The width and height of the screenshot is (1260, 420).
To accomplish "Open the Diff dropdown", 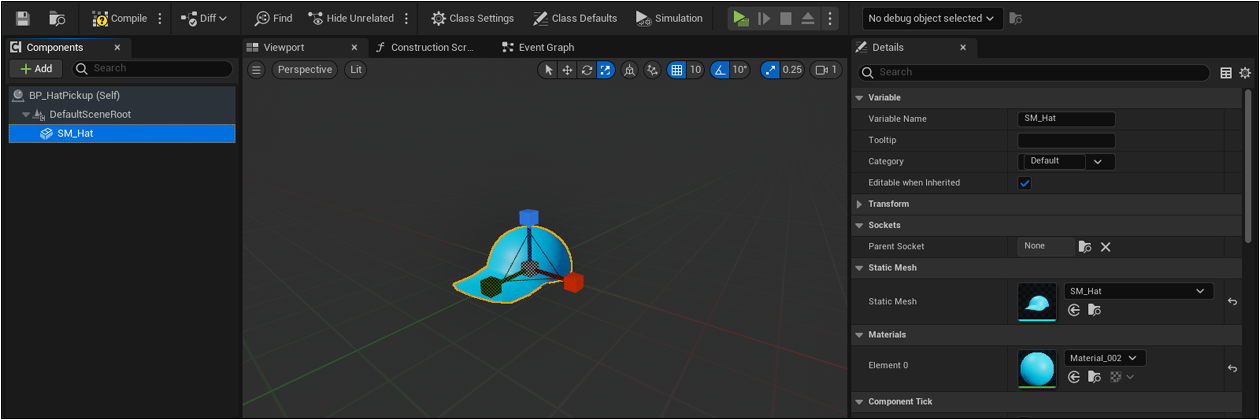I will (205, 18).
